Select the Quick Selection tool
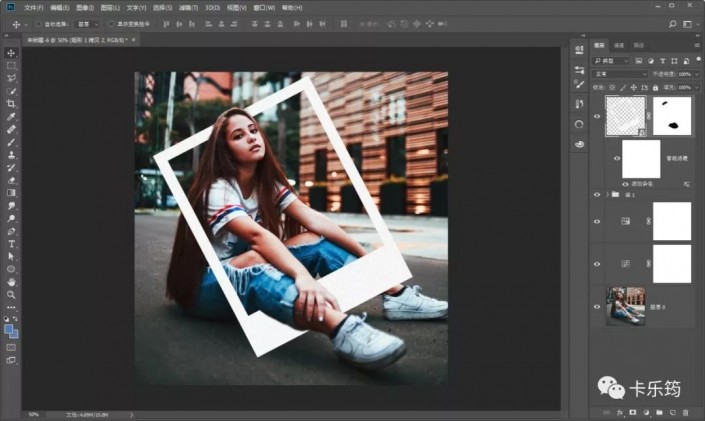Screen dimensions: 705x421 [11, 91]
